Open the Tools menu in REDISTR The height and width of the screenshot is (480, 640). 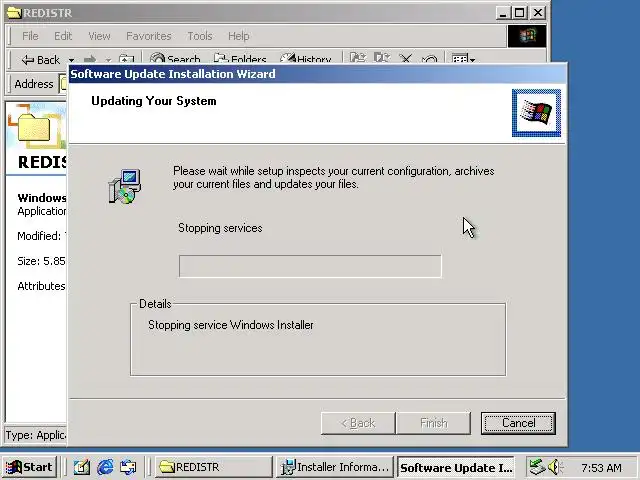[x=200, y=36]
